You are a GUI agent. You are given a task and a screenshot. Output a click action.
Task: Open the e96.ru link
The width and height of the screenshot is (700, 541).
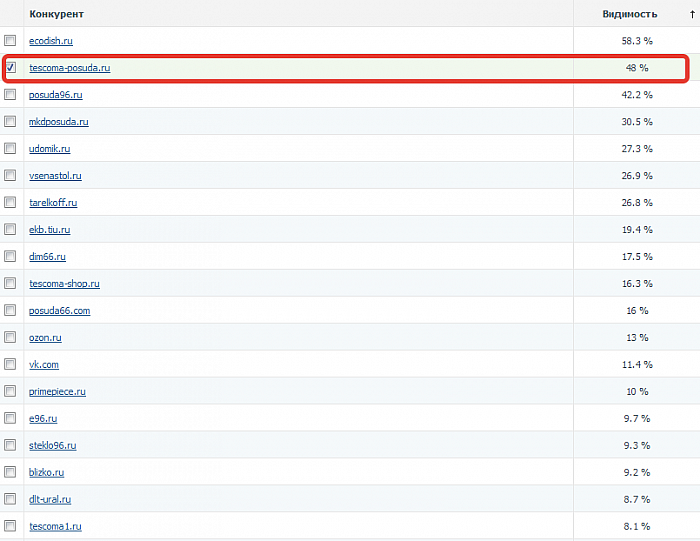coord(43,419)
